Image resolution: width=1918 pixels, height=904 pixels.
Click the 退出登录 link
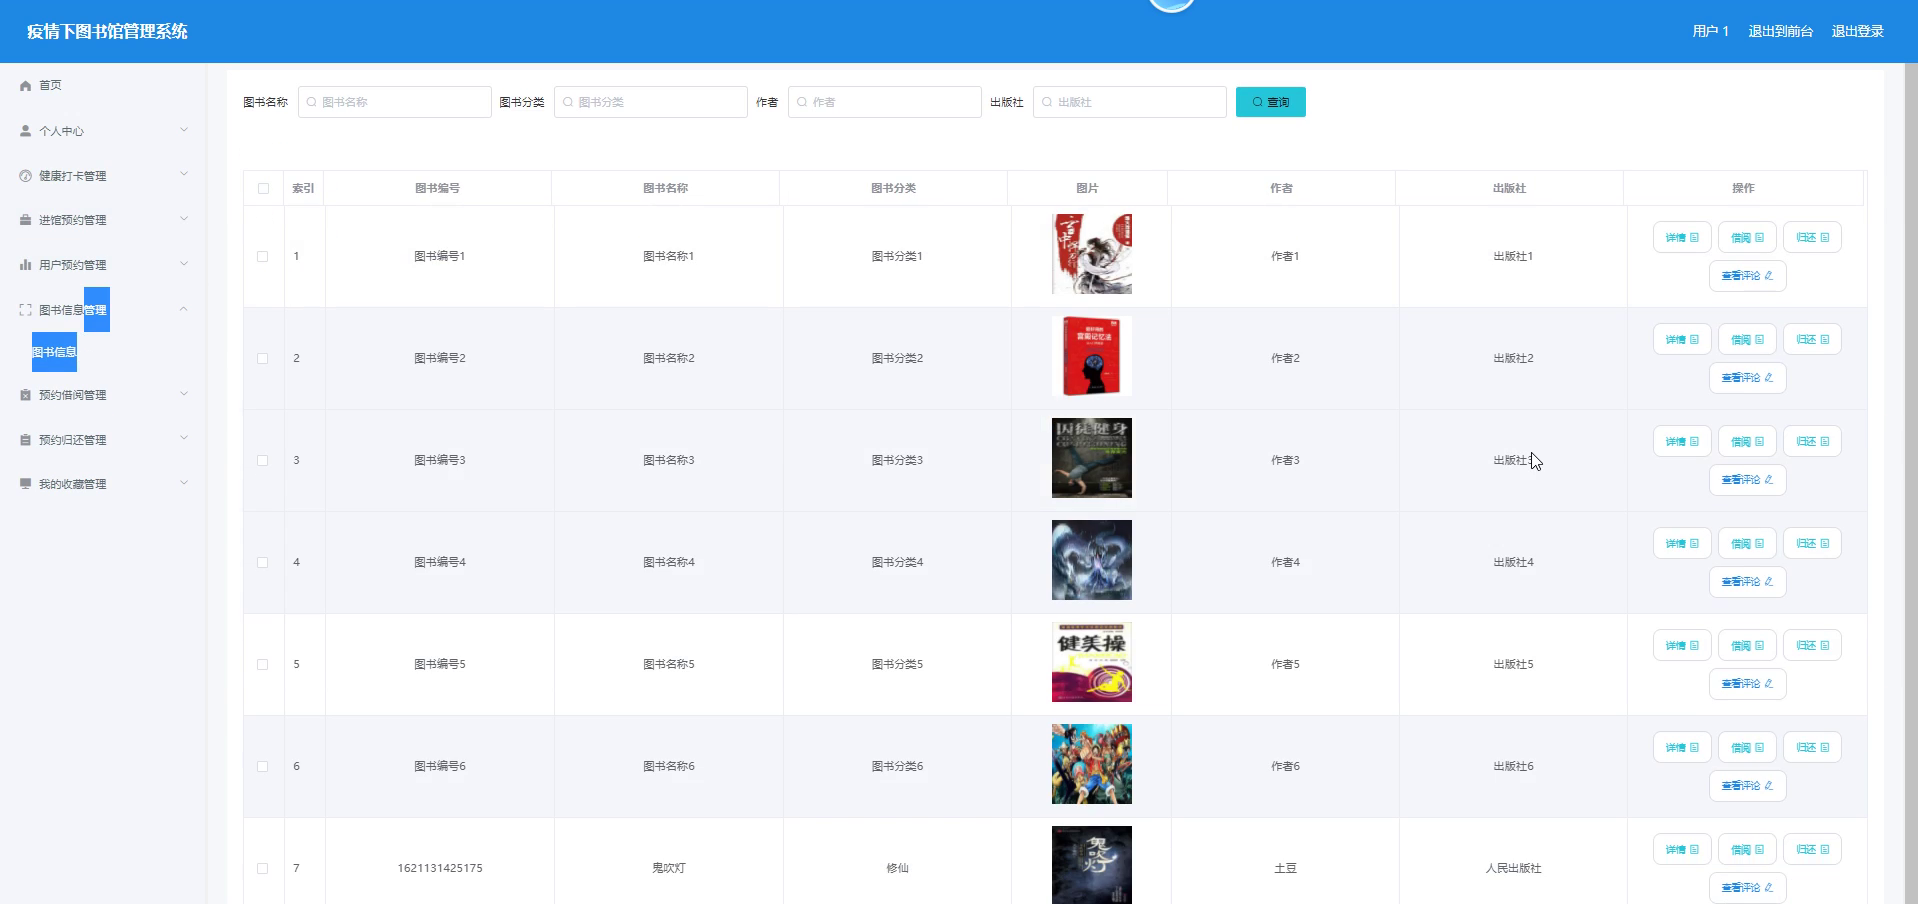pos(1857,31)
